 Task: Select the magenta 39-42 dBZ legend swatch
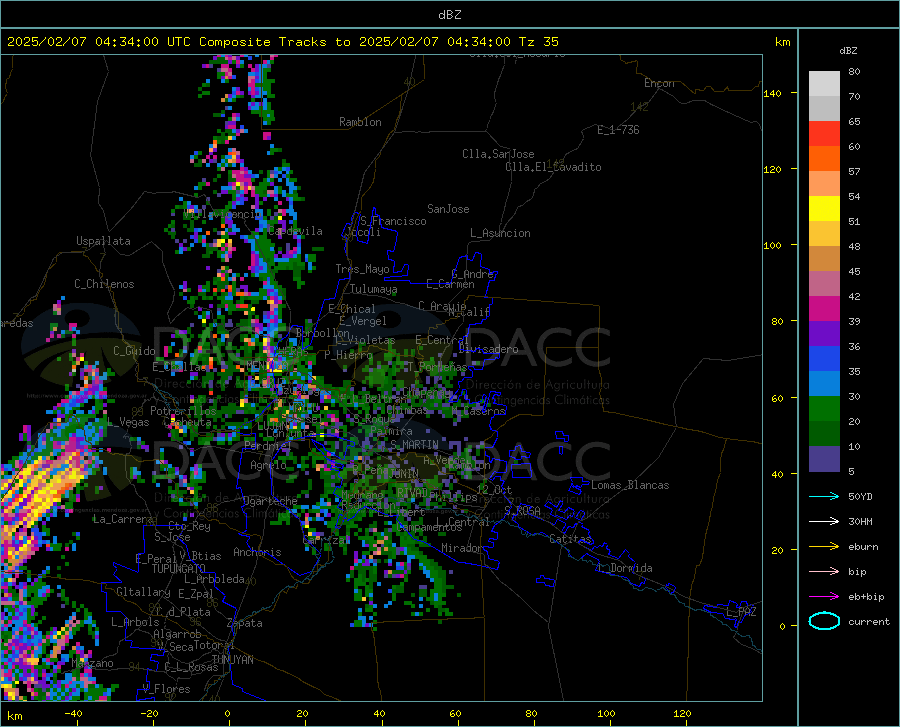click(x=824, y=309)
